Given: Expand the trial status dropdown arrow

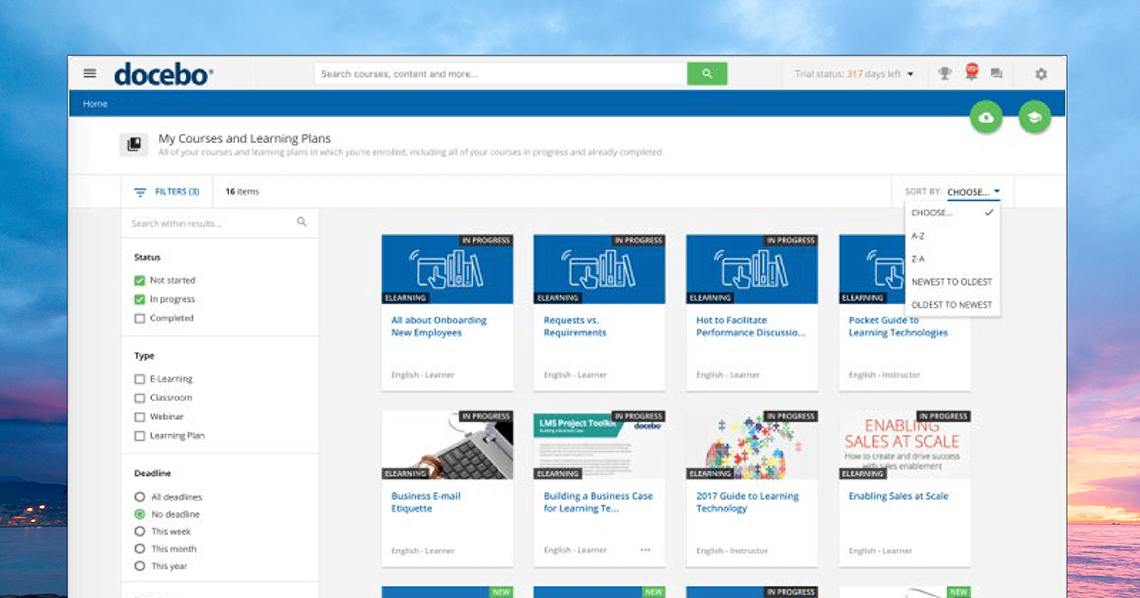Looking at the screenshot, I should pyautogui.click(x=910, y=74).
